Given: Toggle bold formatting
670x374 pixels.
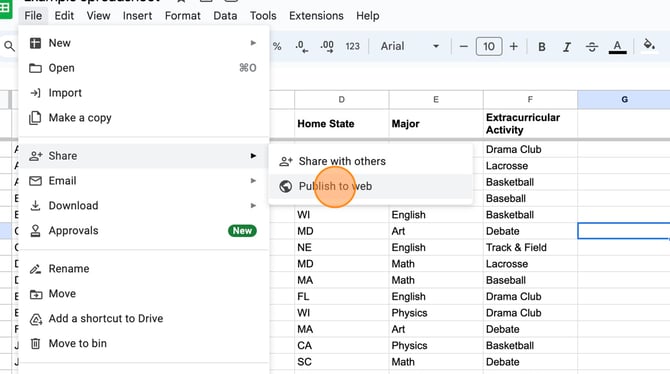Looking at the screenshot, I should point(541,47).
